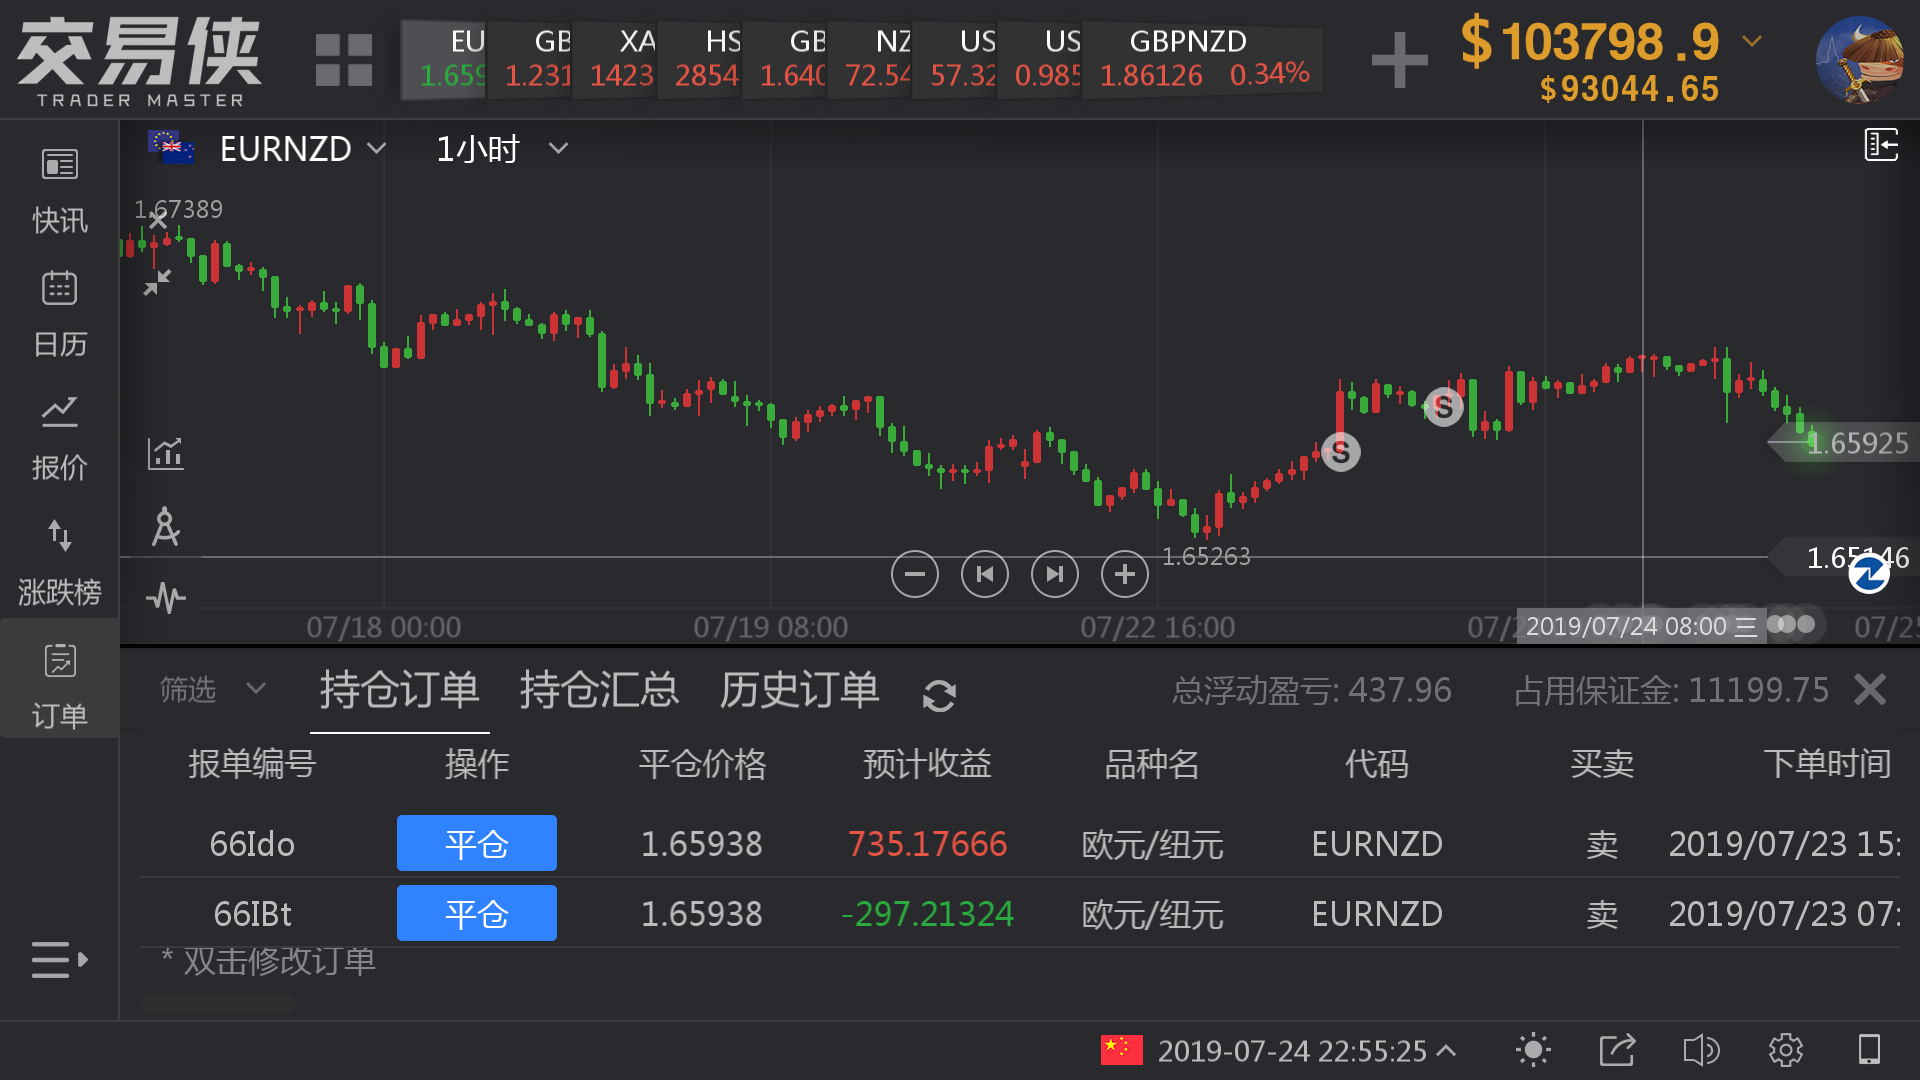The width and height of the screenshot is (1920, 1080).
Task: Toggle brightness mode in bottom bar
Action: click(1533, 1050)
